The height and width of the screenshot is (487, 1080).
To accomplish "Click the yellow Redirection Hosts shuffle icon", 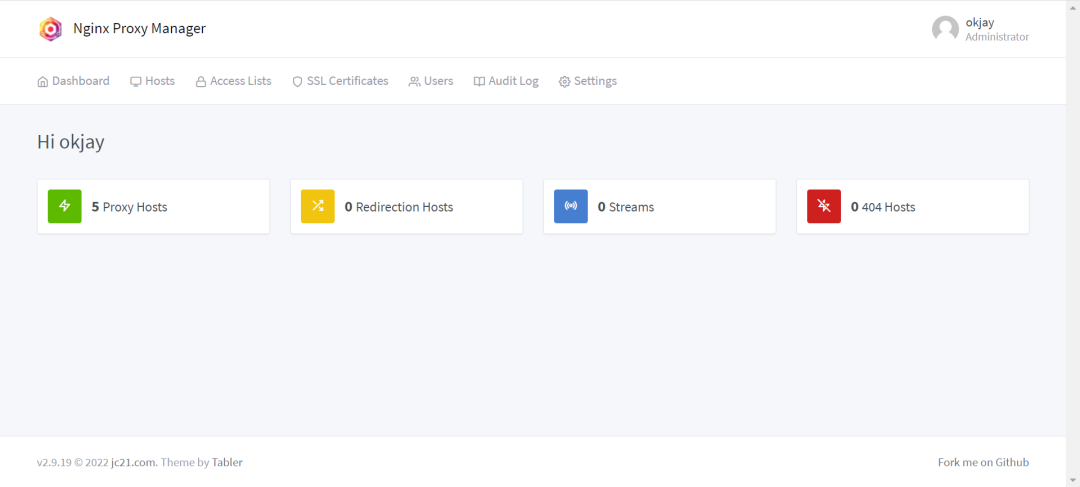I will point(318,206).
